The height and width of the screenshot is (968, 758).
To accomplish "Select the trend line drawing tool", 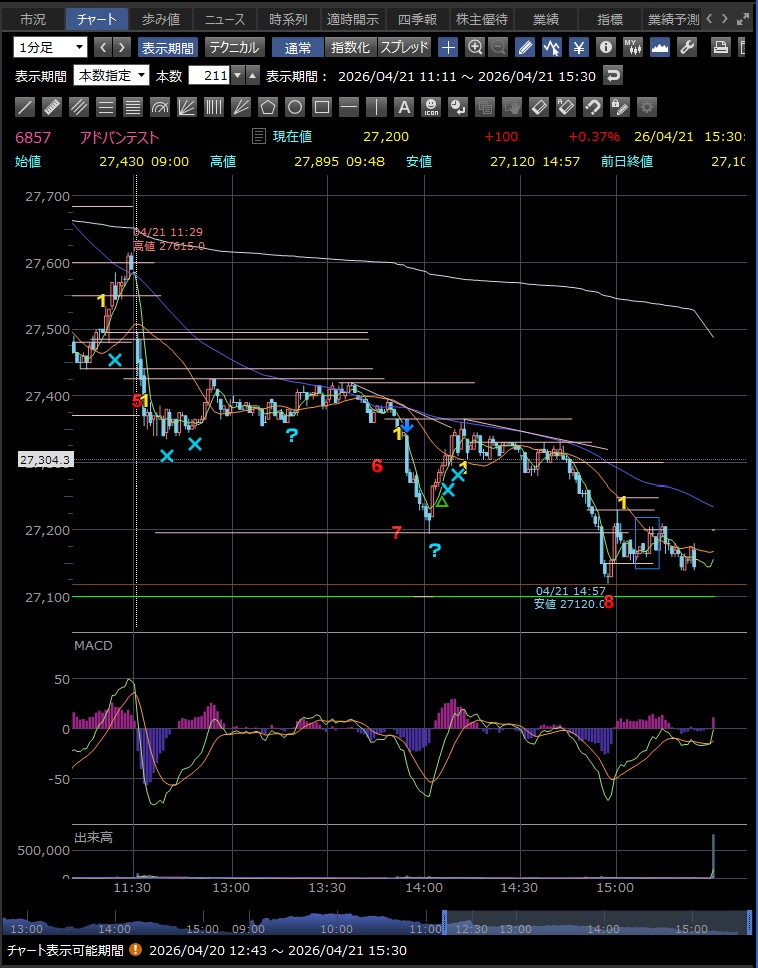I will (x=26, y=107).
